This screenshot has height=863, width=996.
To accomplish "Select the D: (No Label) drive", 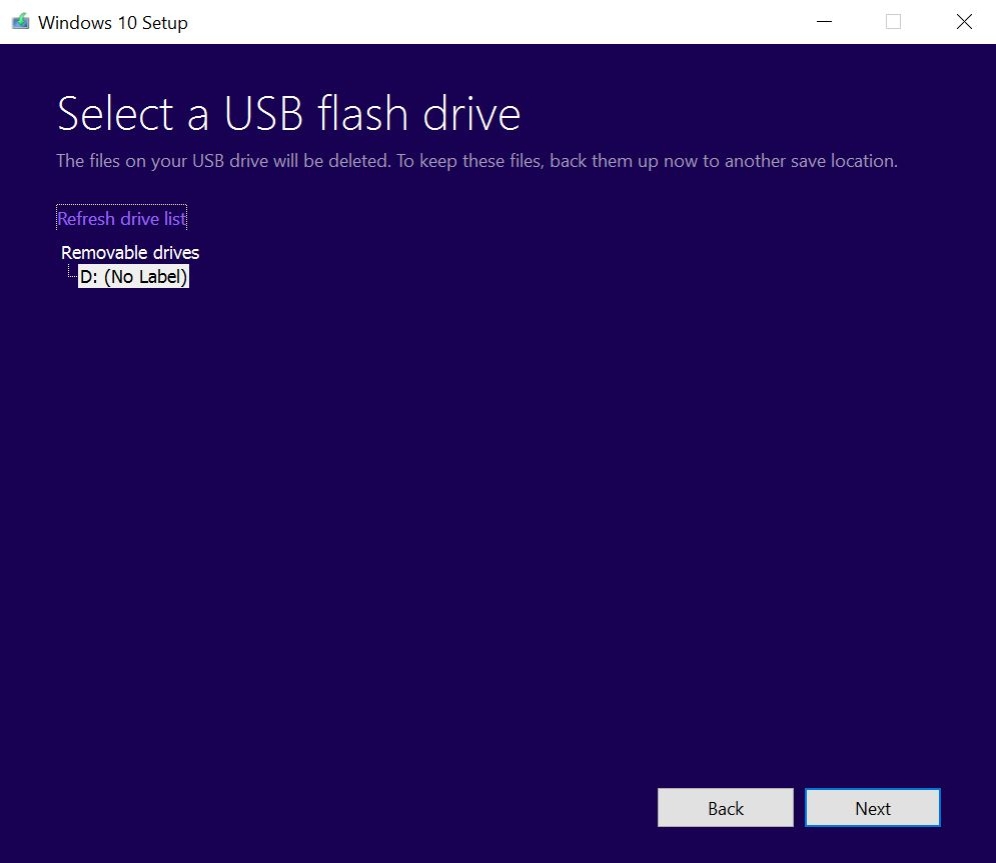I will click(133, 276).
